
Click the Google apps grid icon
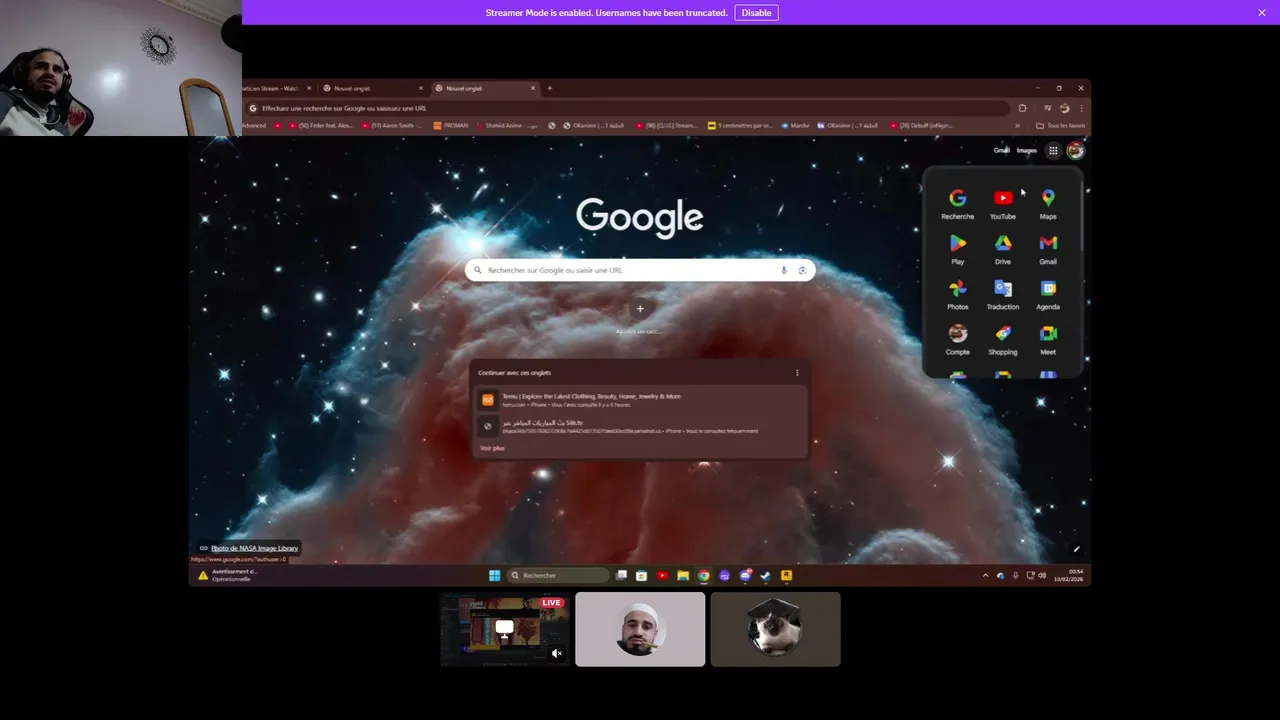1053,151
